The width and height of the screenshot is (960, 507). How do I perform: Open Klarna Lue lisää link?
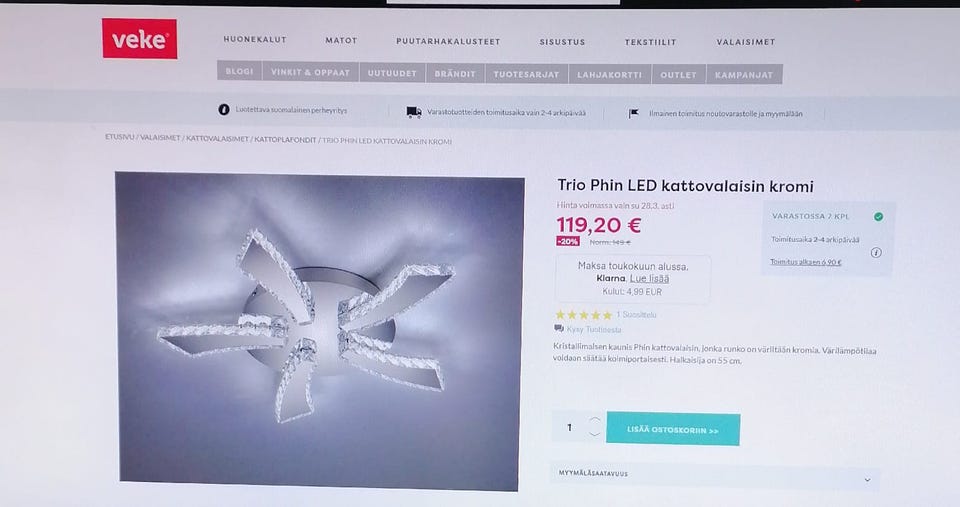click(650, 279)
